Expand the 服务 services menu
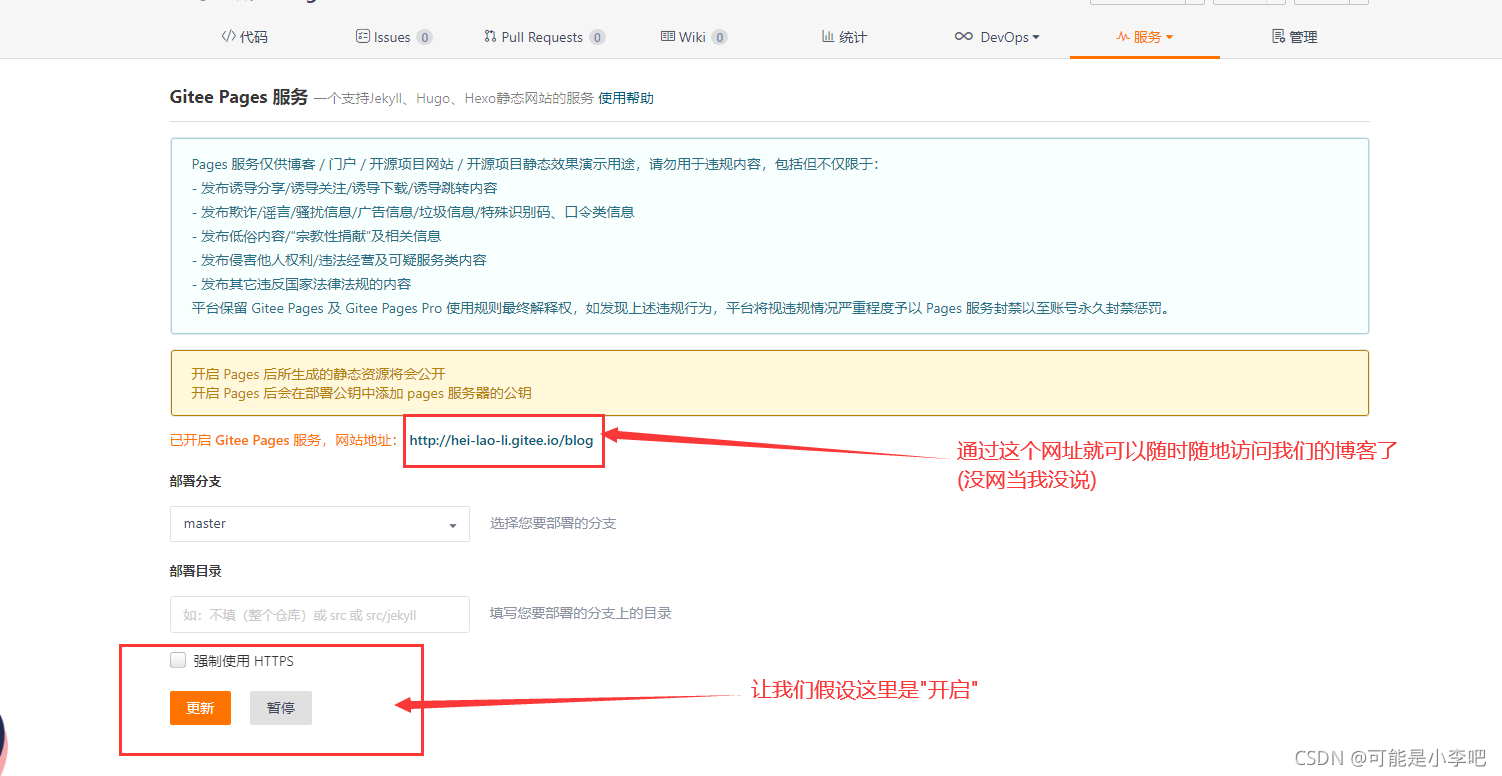 tap(1145, 37)
